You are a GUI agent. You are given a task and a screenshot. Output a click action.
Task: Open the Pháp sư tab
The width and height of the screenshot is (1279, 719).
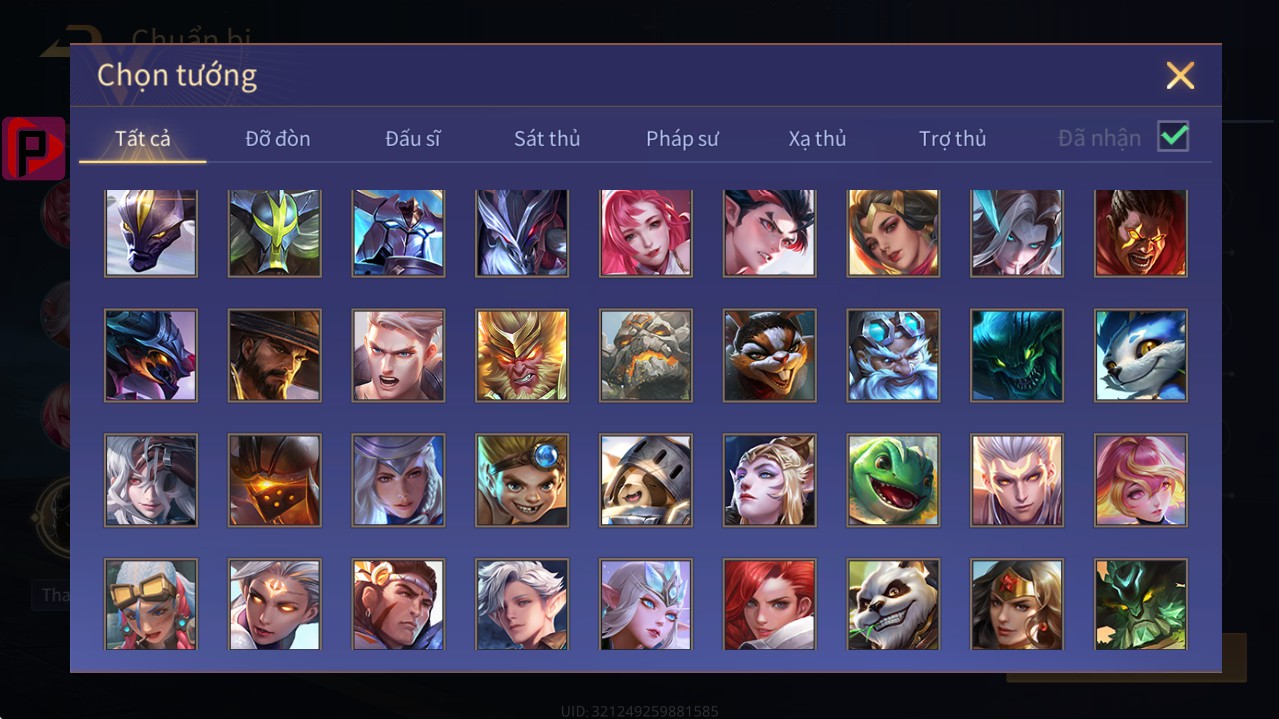pos(682,138)
